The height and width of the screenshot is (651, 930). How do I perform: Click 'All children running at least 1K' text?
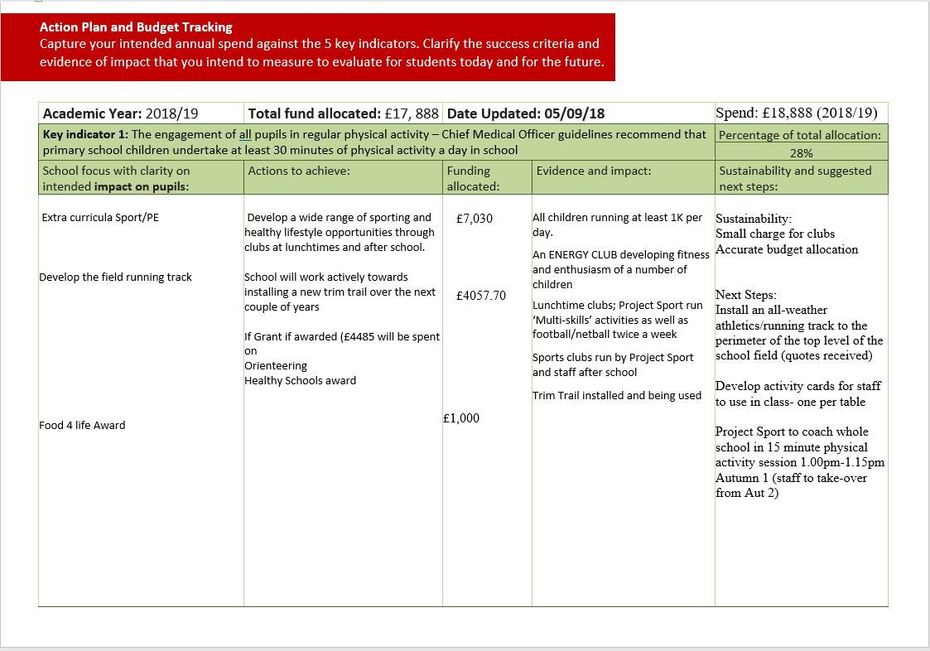click(x=617, y=225)
